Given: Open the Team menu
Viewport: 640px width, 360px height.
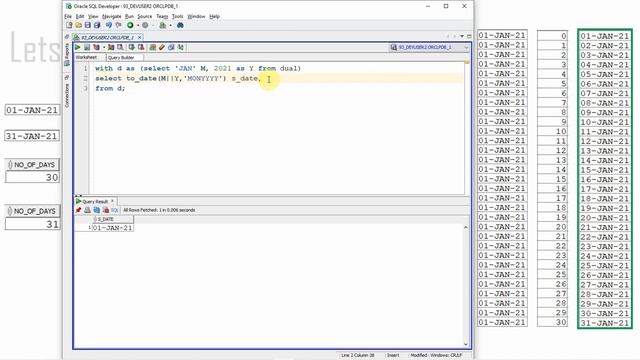Looking at the screenshot, I should click(x=162, y=16).
